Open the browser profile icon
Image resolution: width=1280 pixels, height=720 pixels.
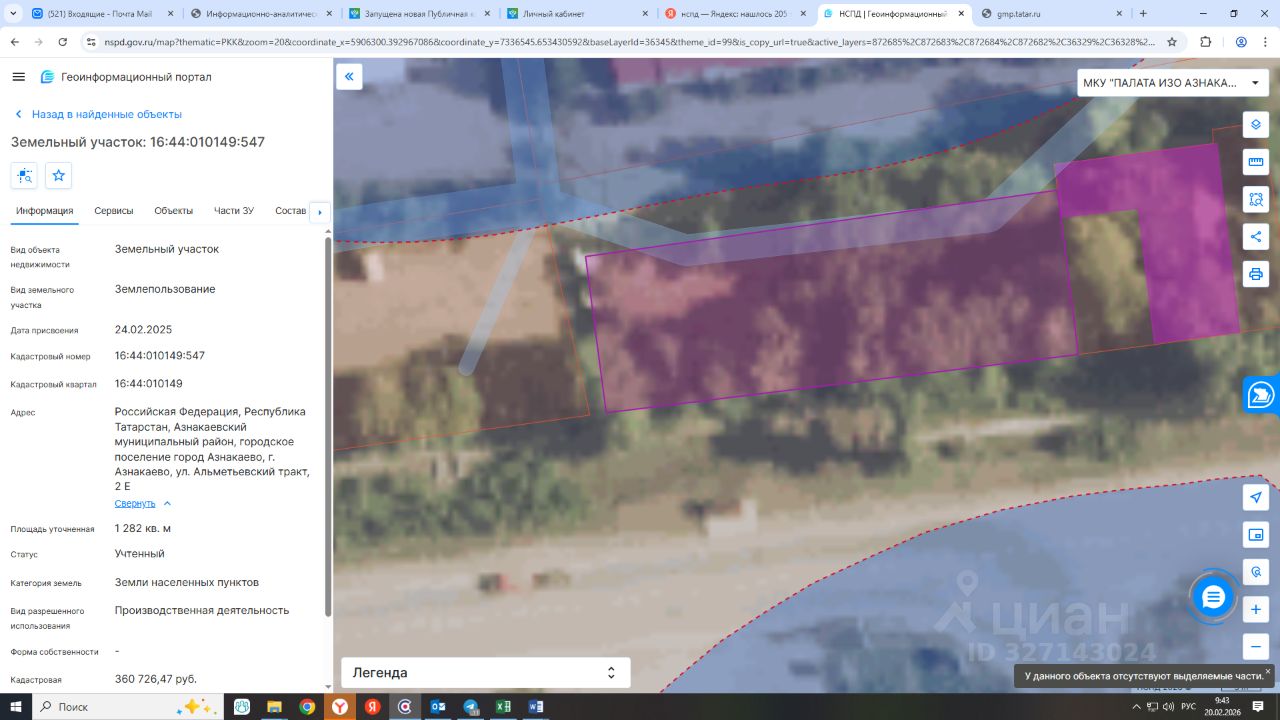point(1241,42)
